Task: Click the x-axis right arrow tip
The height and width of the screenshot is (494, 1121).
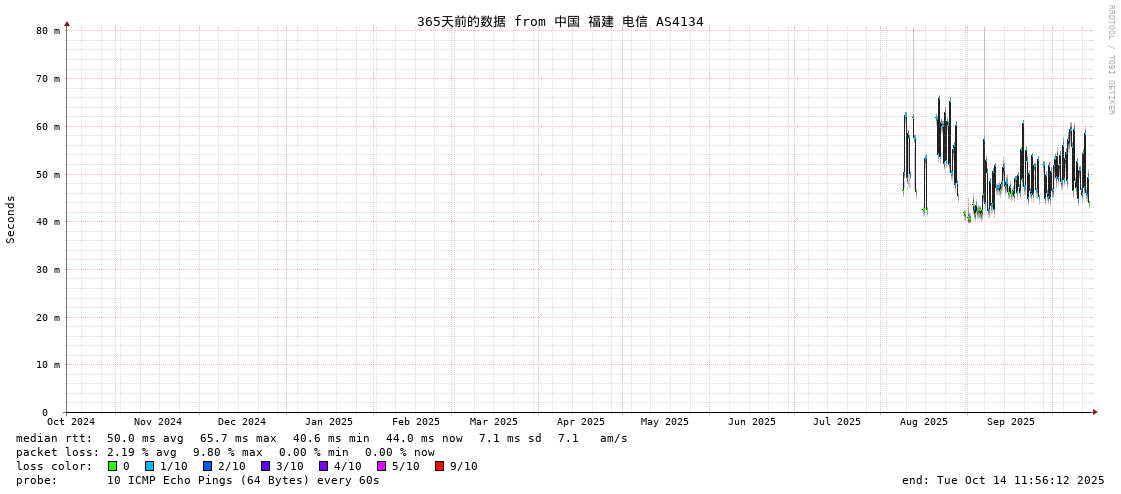Action: (x=1095, y=412)
